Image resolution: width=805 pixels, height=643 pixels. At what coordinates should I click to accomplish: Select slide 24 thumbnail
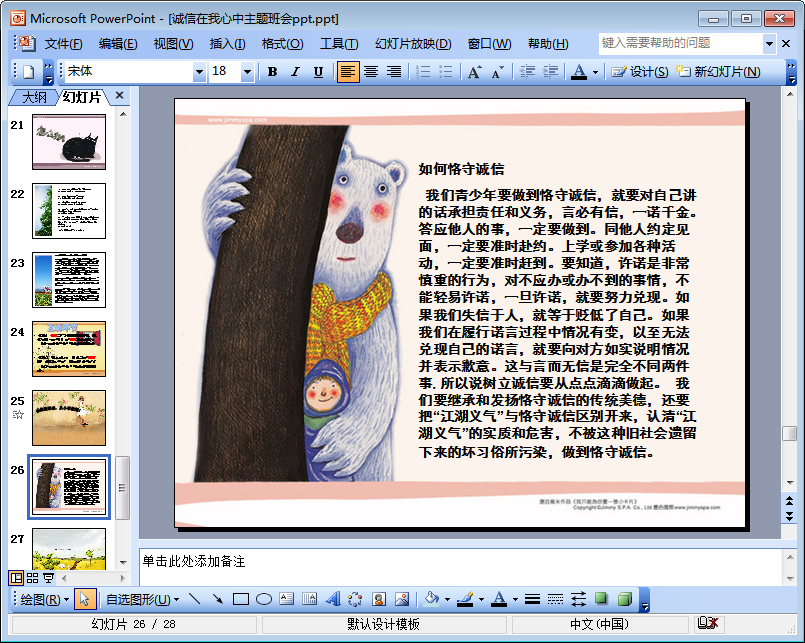pyautogui.click(x=69, y=349)
